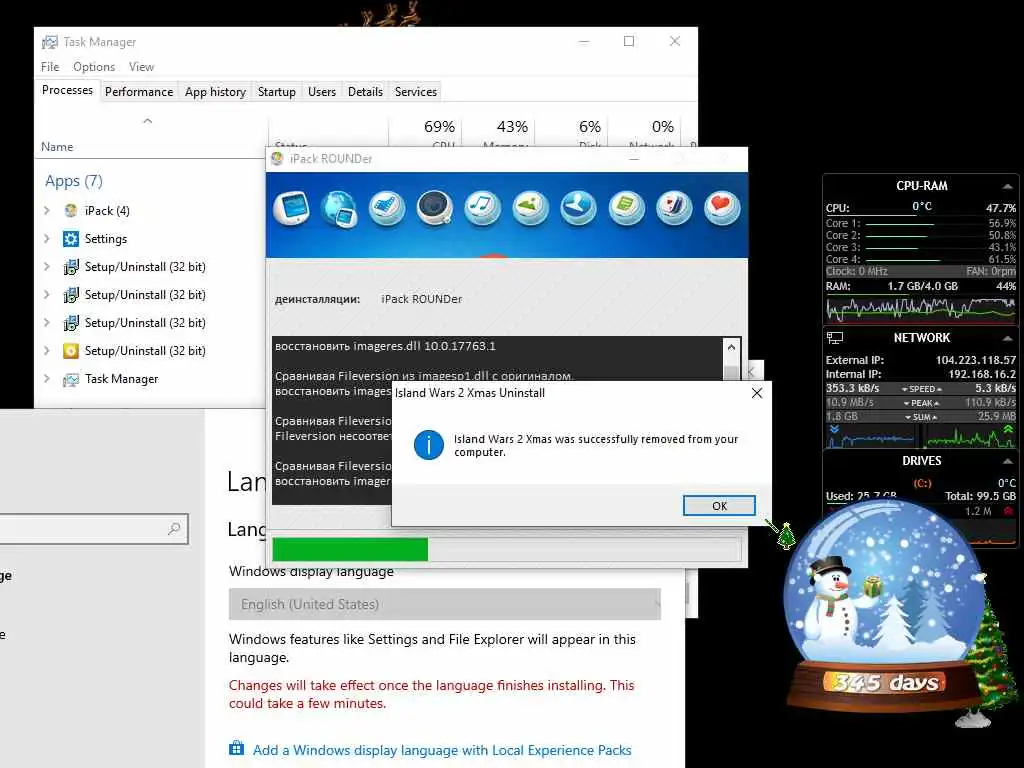Click the store icon beside Local Experience Packs link
The height and width of the screenshot is (768, 1024).
pyautogui.click(x=236, y=748)
